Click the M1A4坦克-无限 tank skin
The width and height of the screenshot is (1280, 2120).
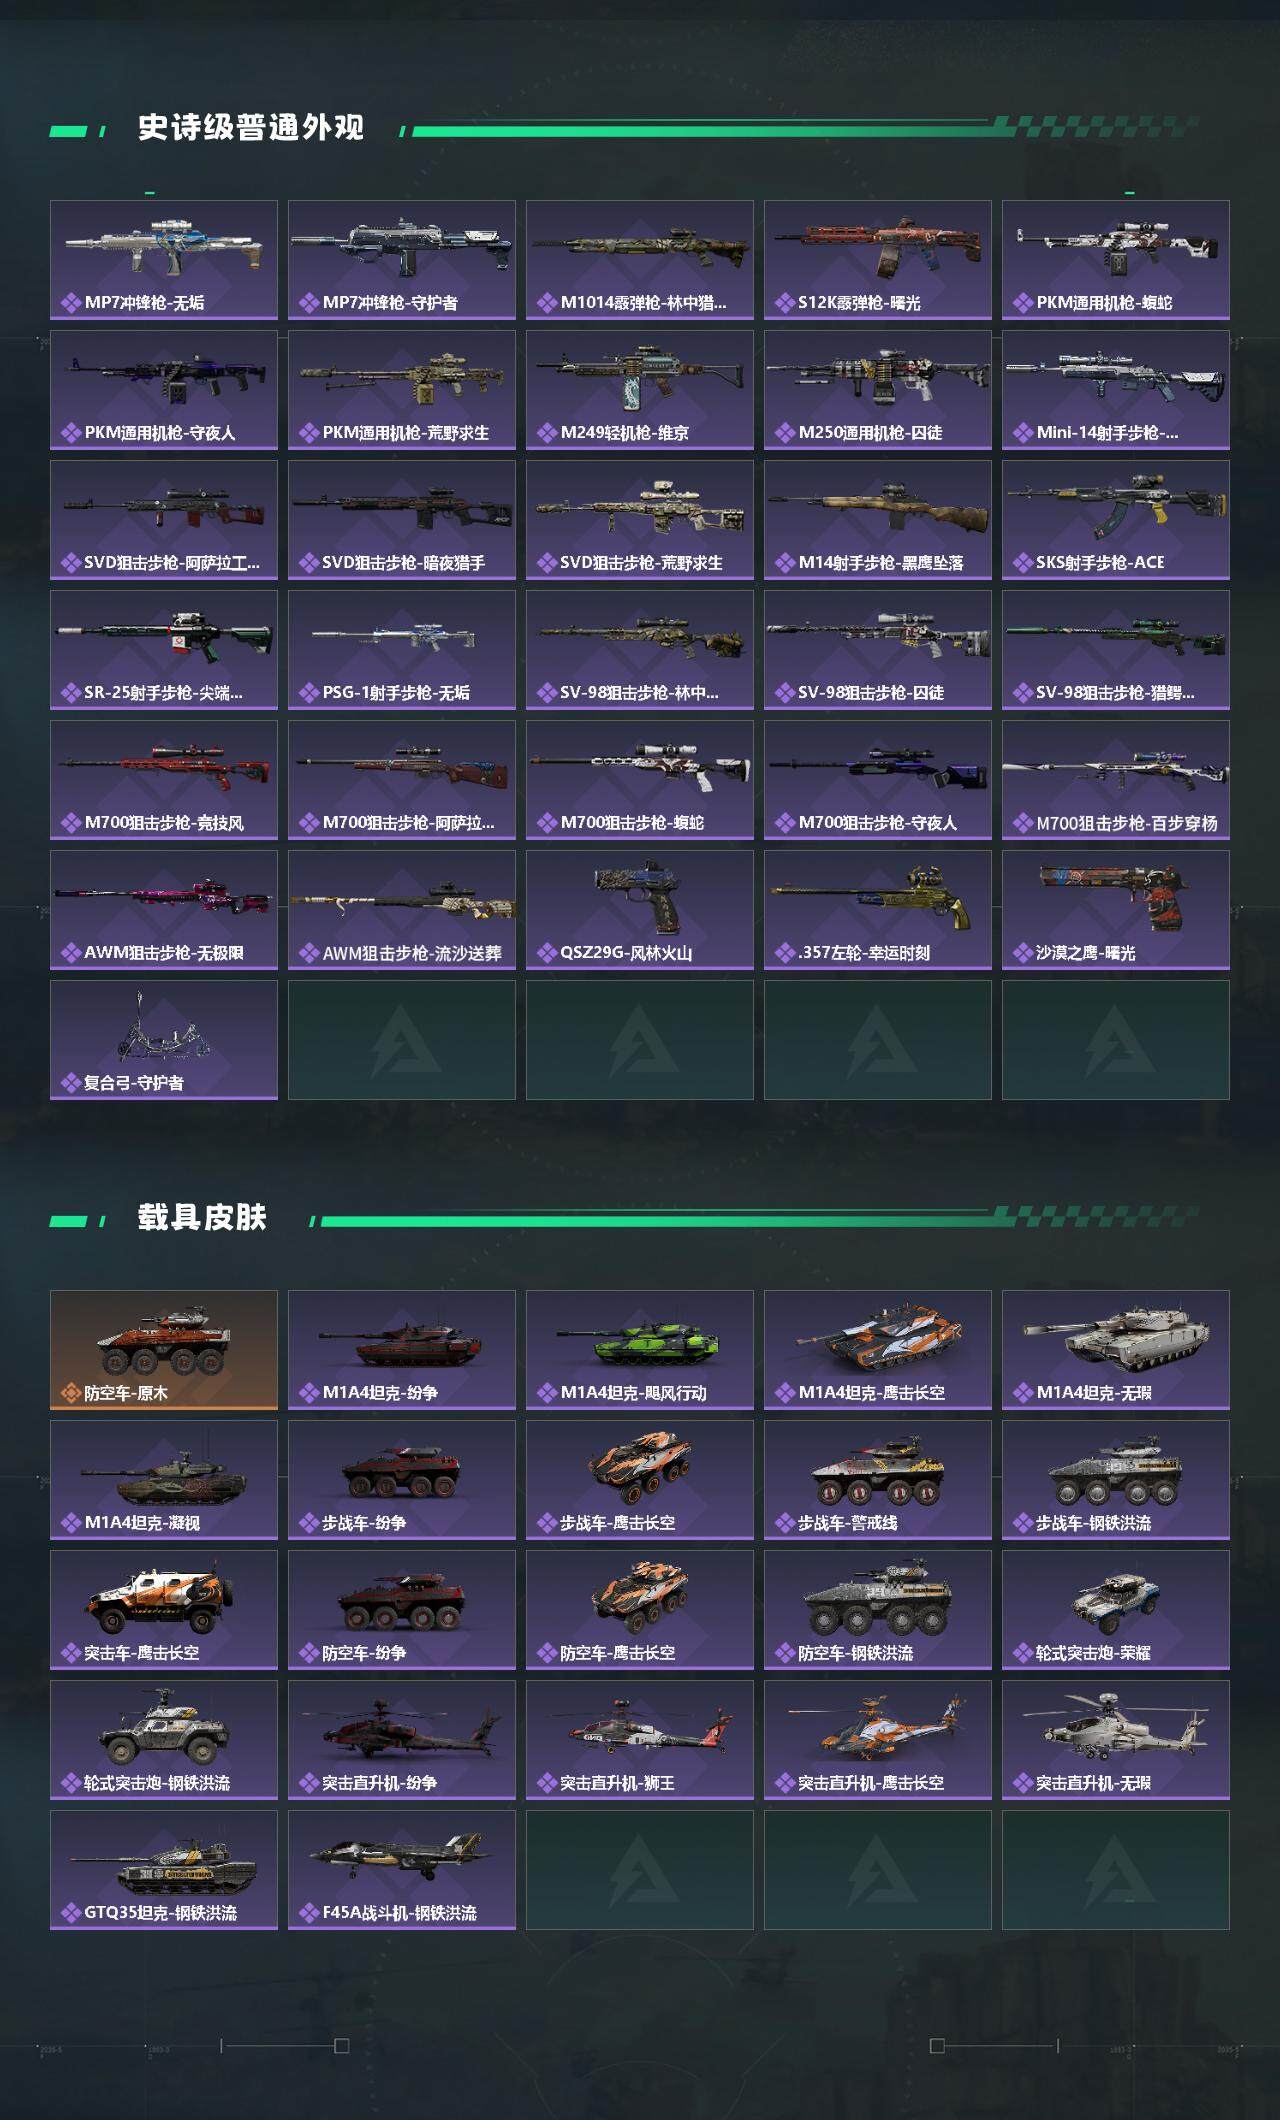tap(1116, 1350)
